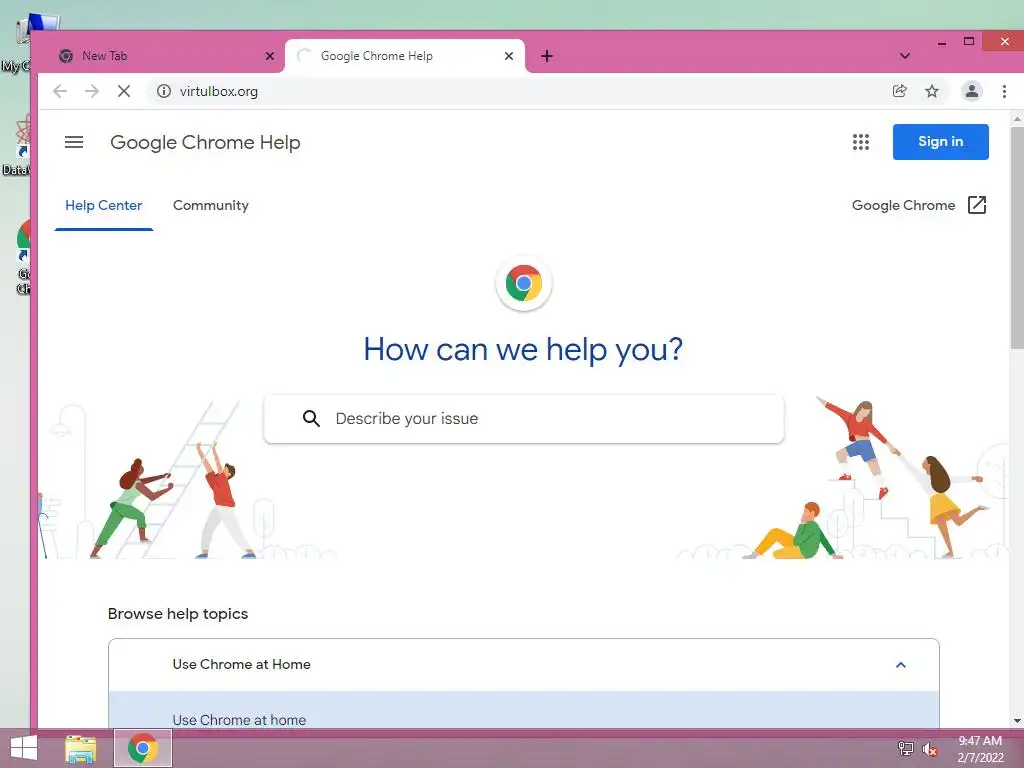The height and width of the screenshot is (768, 1024).
Task: Click the scrollbar down arrow
Action: 1017,722
